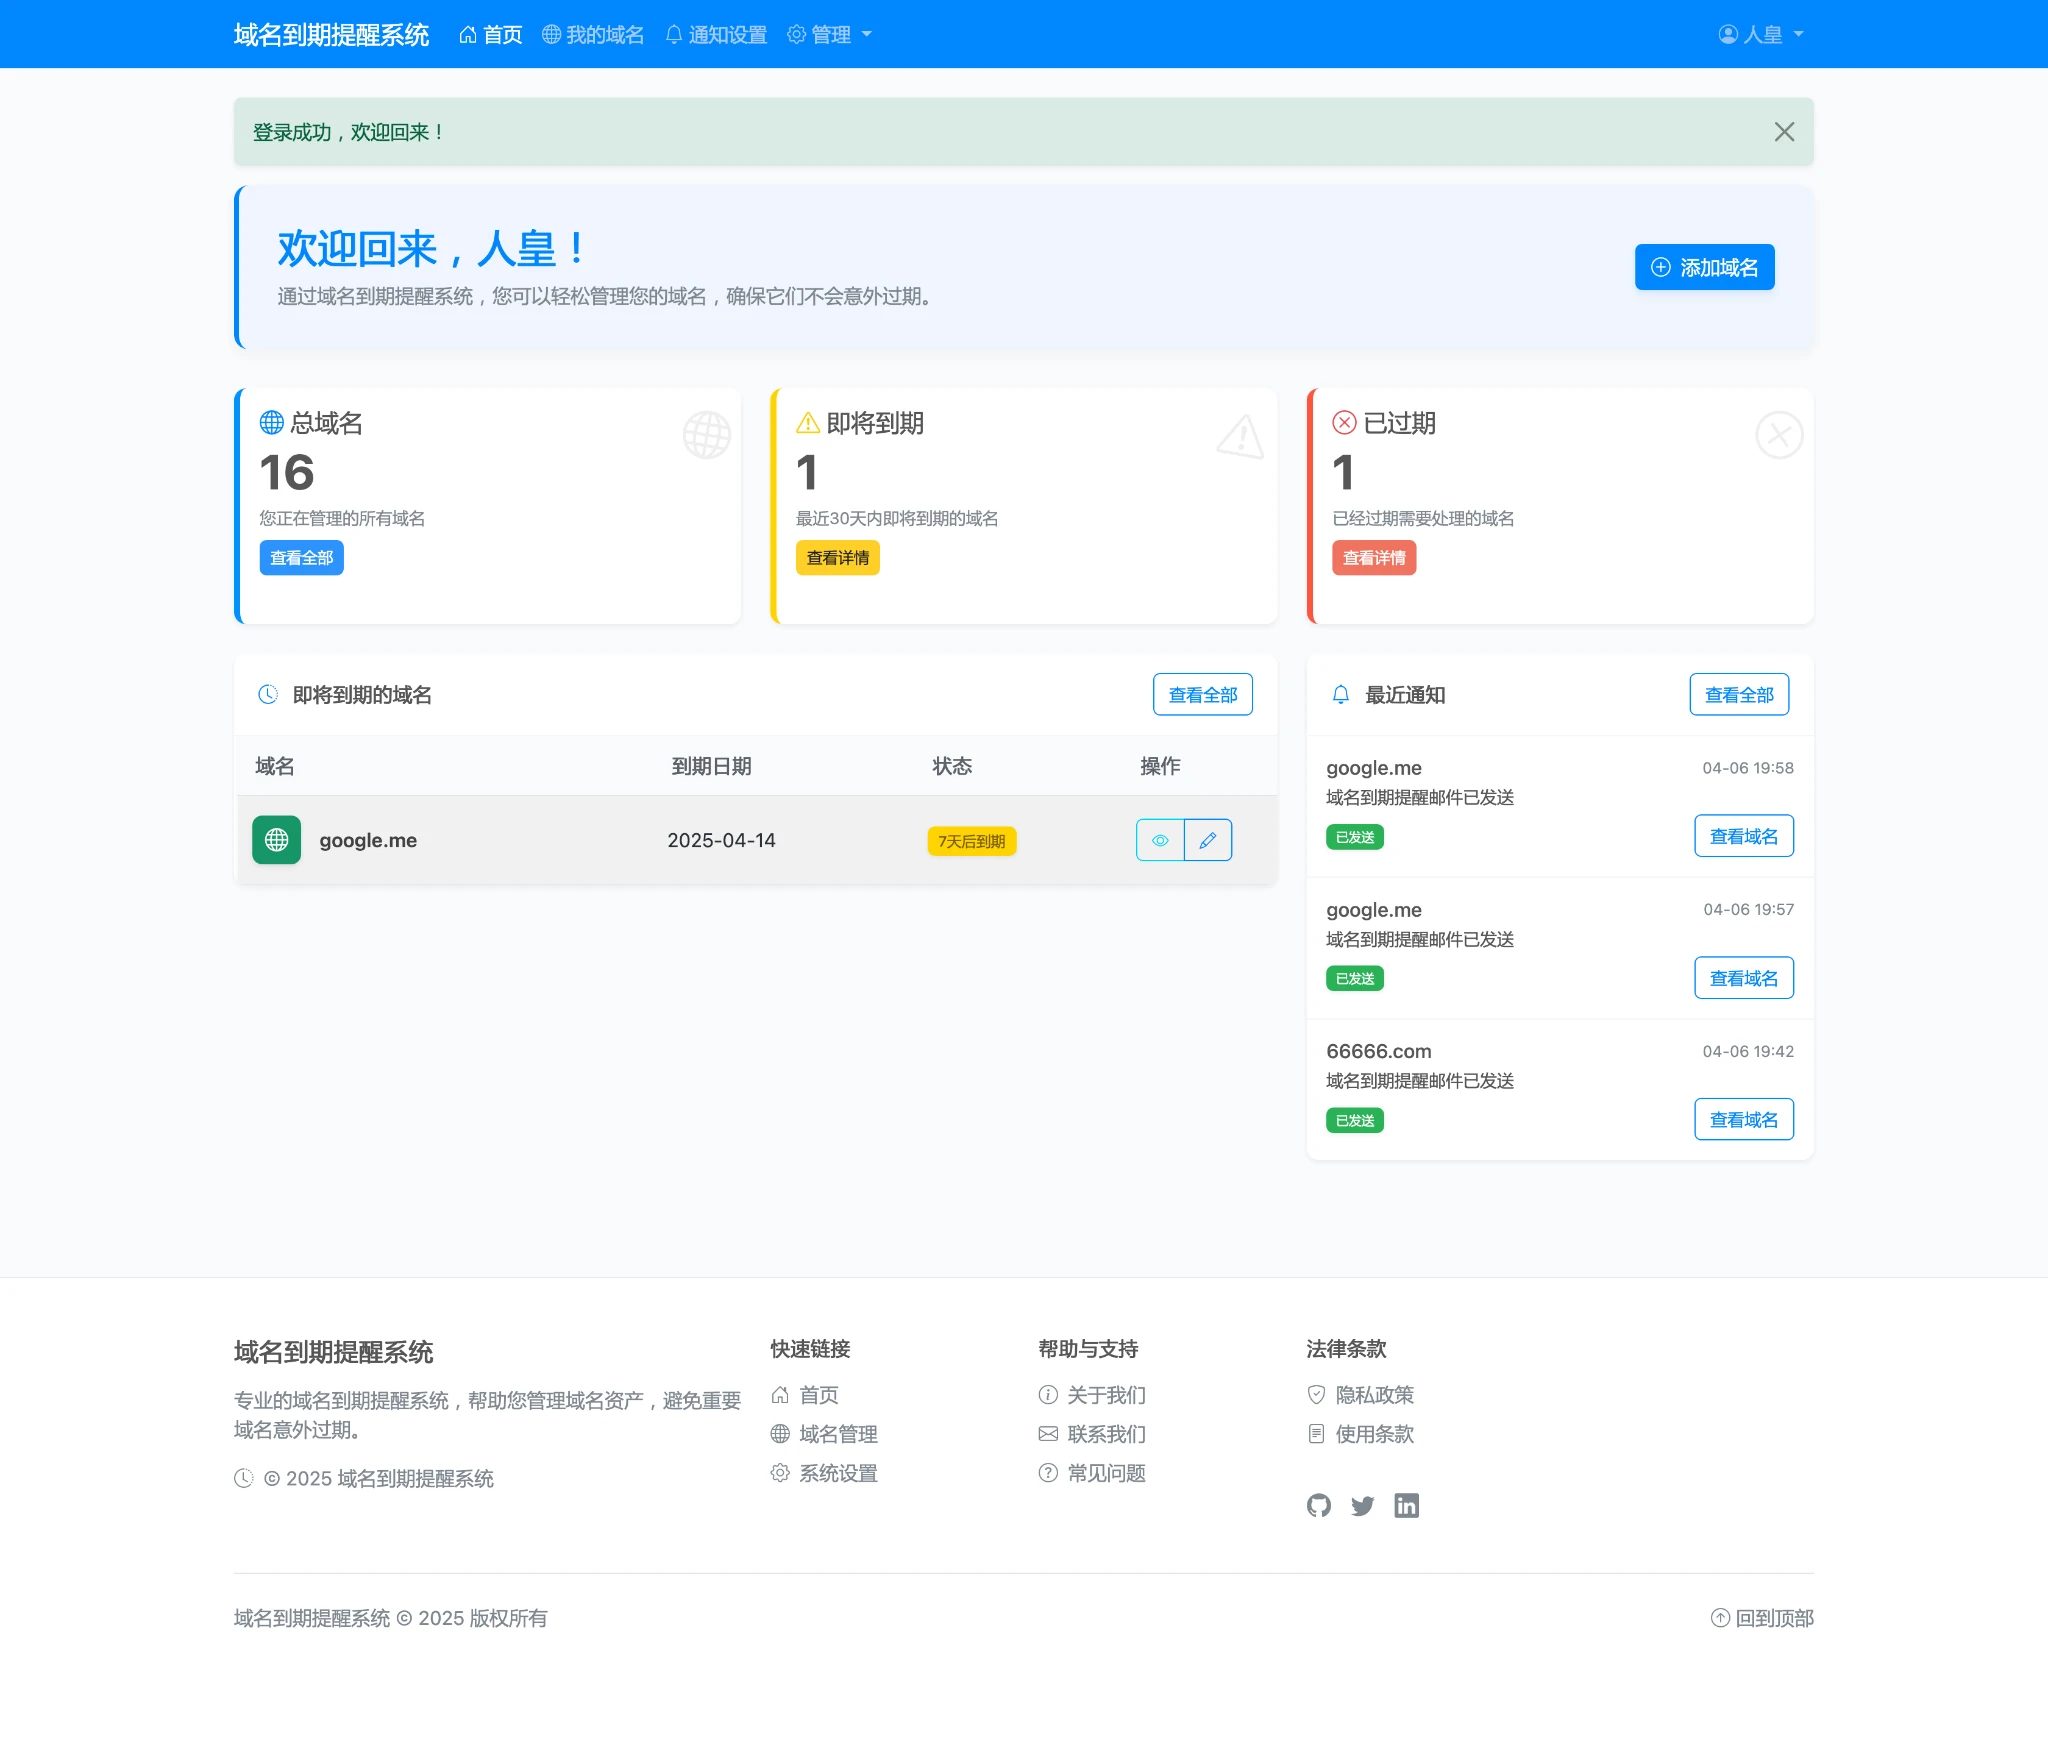
Task: Click the clock icon beside 即将到期的域名
Action: [268, 694]
